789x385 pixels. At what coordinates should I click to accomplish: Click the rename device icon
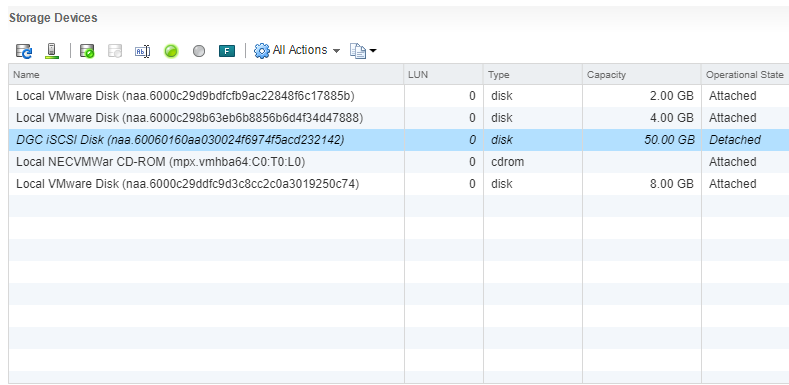coord(143,51)
